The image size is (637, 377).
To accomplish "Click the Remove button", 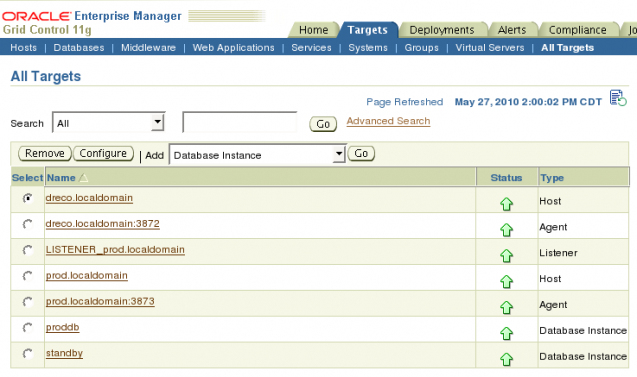I will (45, 154).
